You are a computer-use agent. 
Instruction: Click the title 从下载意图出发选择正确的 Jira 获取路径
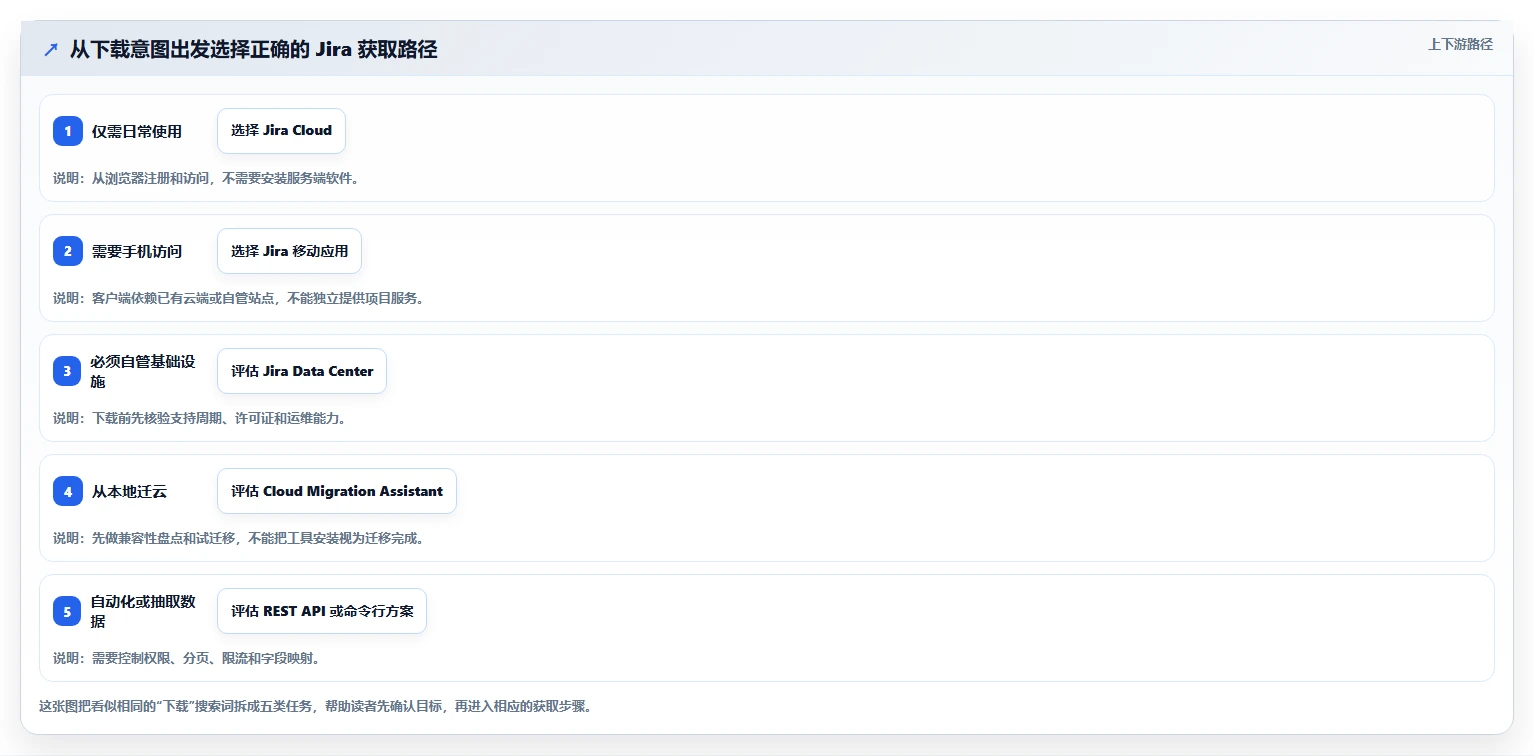point(254,50)
